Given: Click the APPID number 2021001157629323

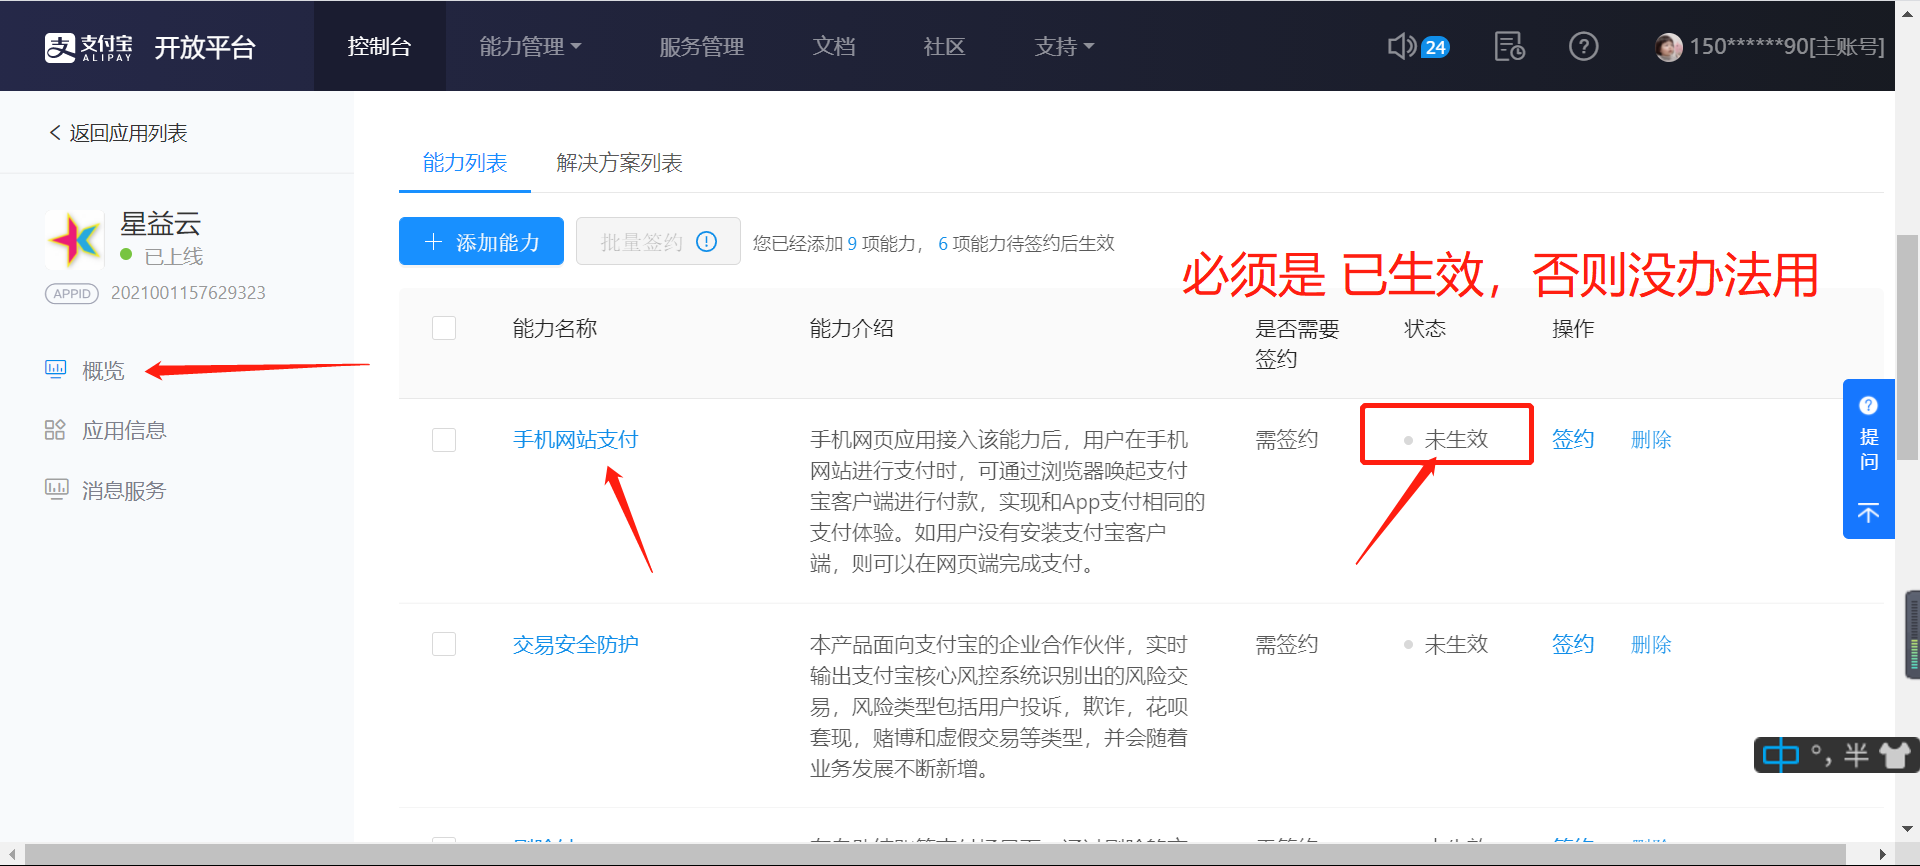Looking at the screenshot, I should [x=188, y=293].
